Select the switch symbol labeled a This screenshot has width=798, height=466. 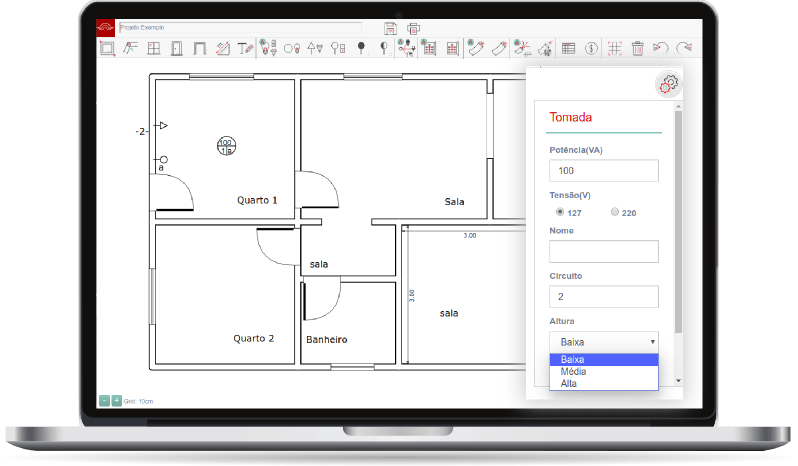161,160
